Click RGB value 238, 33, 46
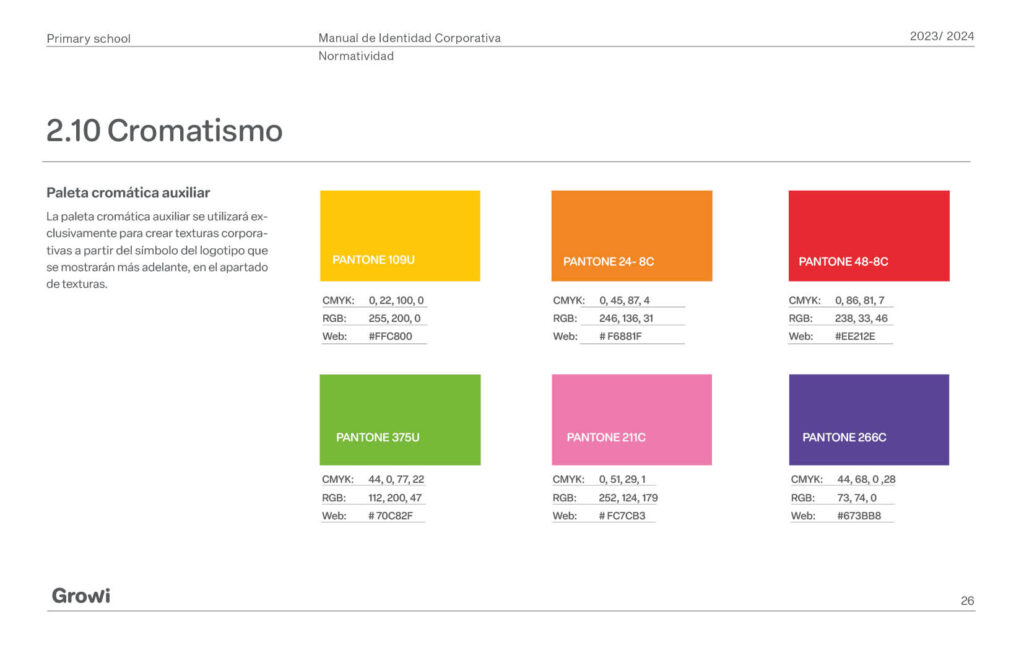 click(x=861, y=319)
